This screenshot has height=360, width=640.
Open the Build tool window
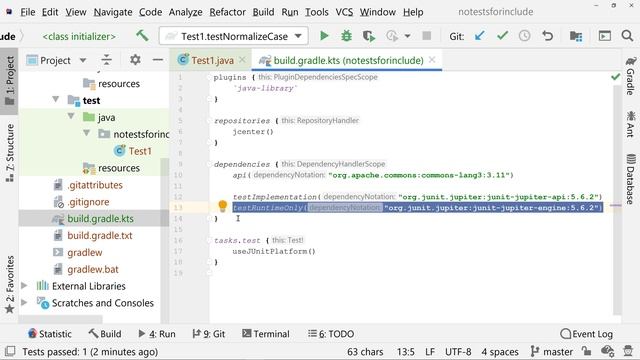(x=105, y=334)
